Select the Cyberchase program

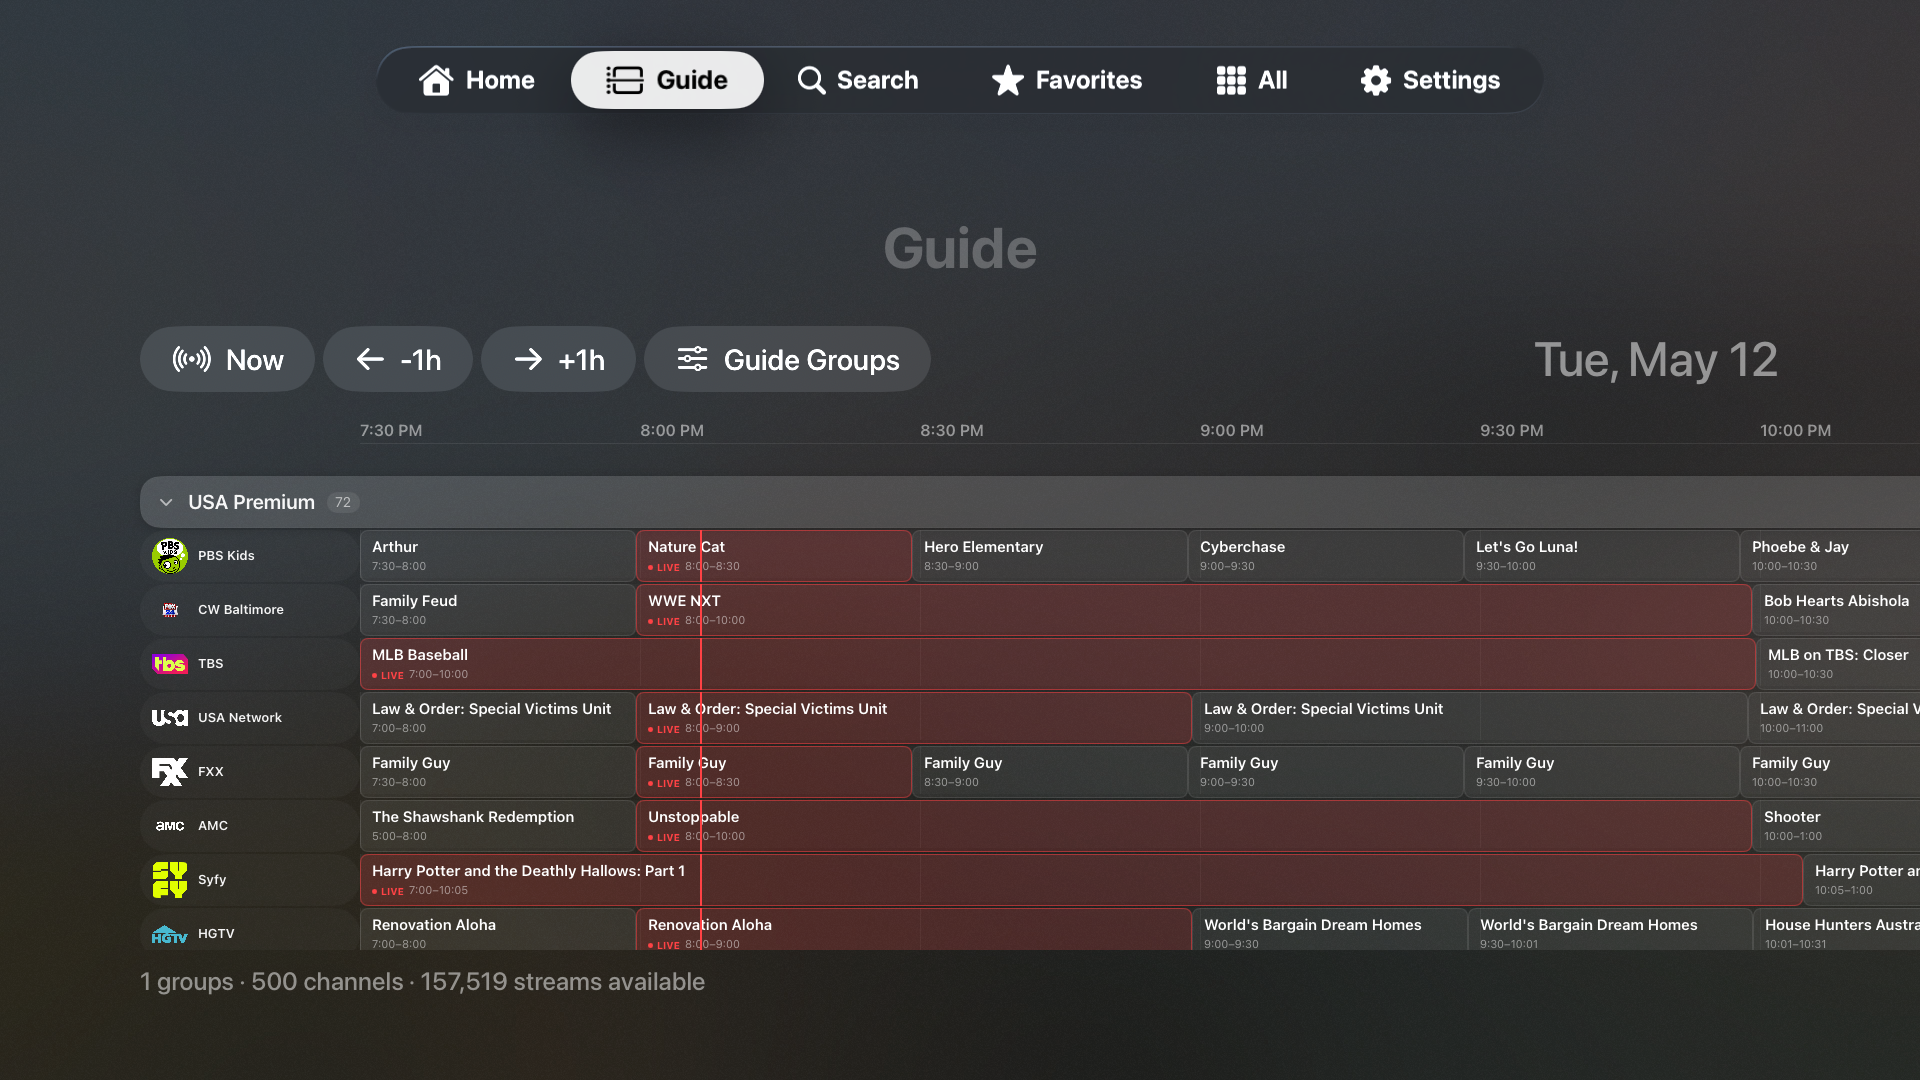(1325, 556)
